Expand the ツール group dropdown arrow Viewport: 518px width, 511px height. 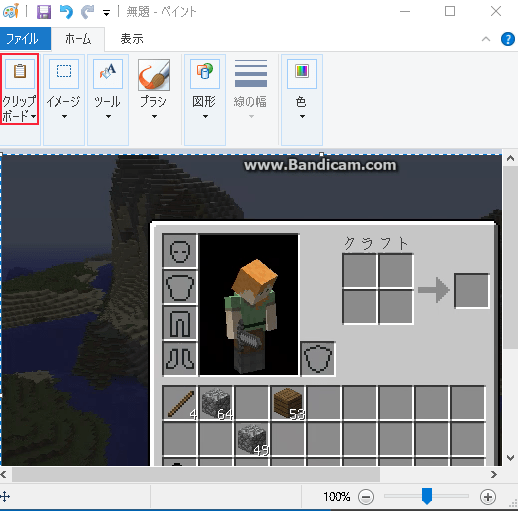pos(108,117)
